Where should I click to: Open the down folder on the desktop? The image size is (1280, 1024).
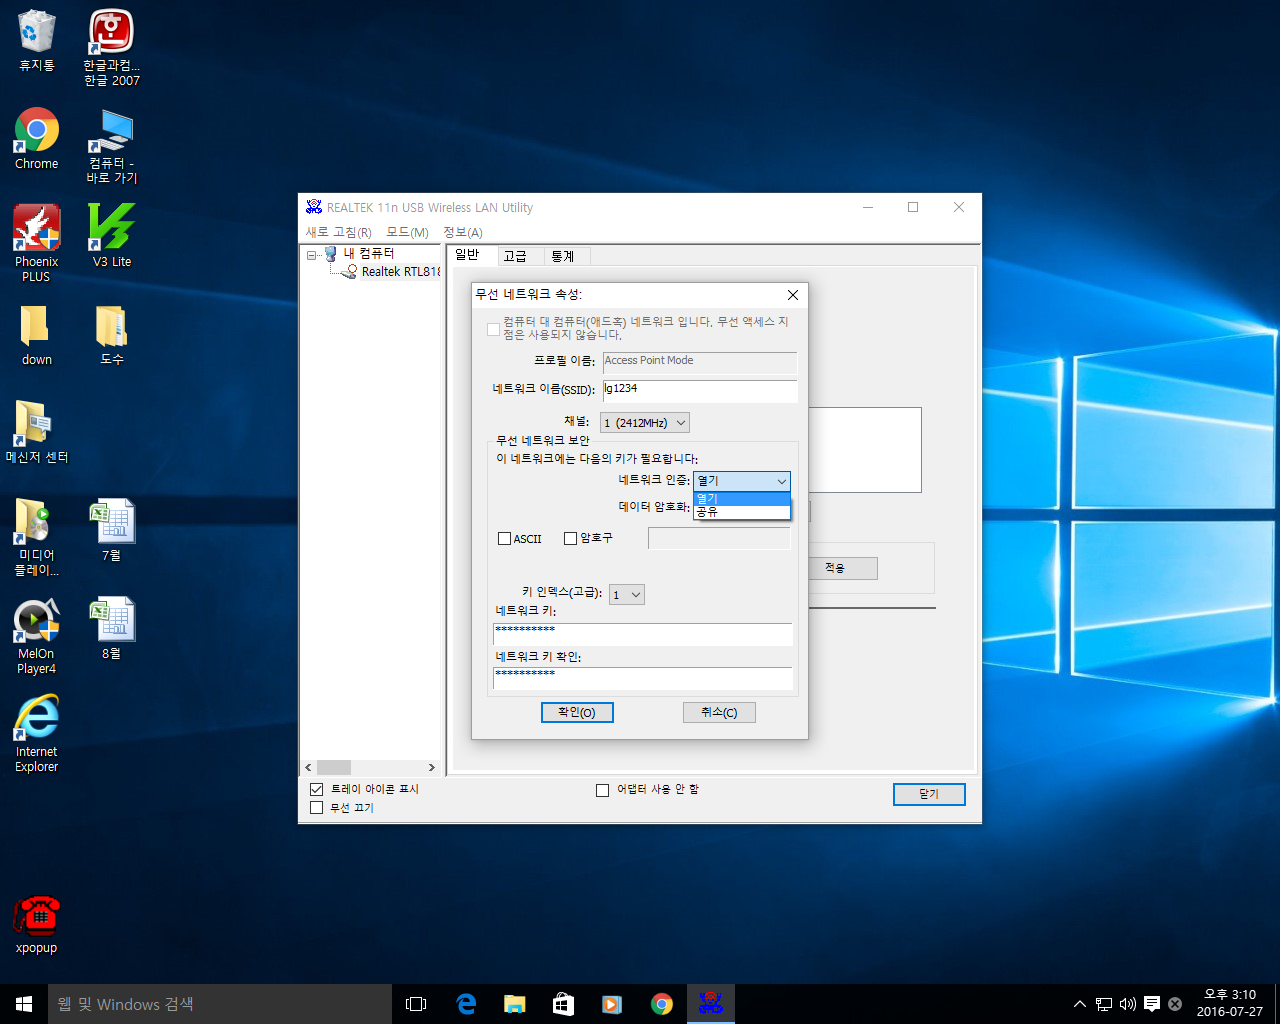[37, 334]
